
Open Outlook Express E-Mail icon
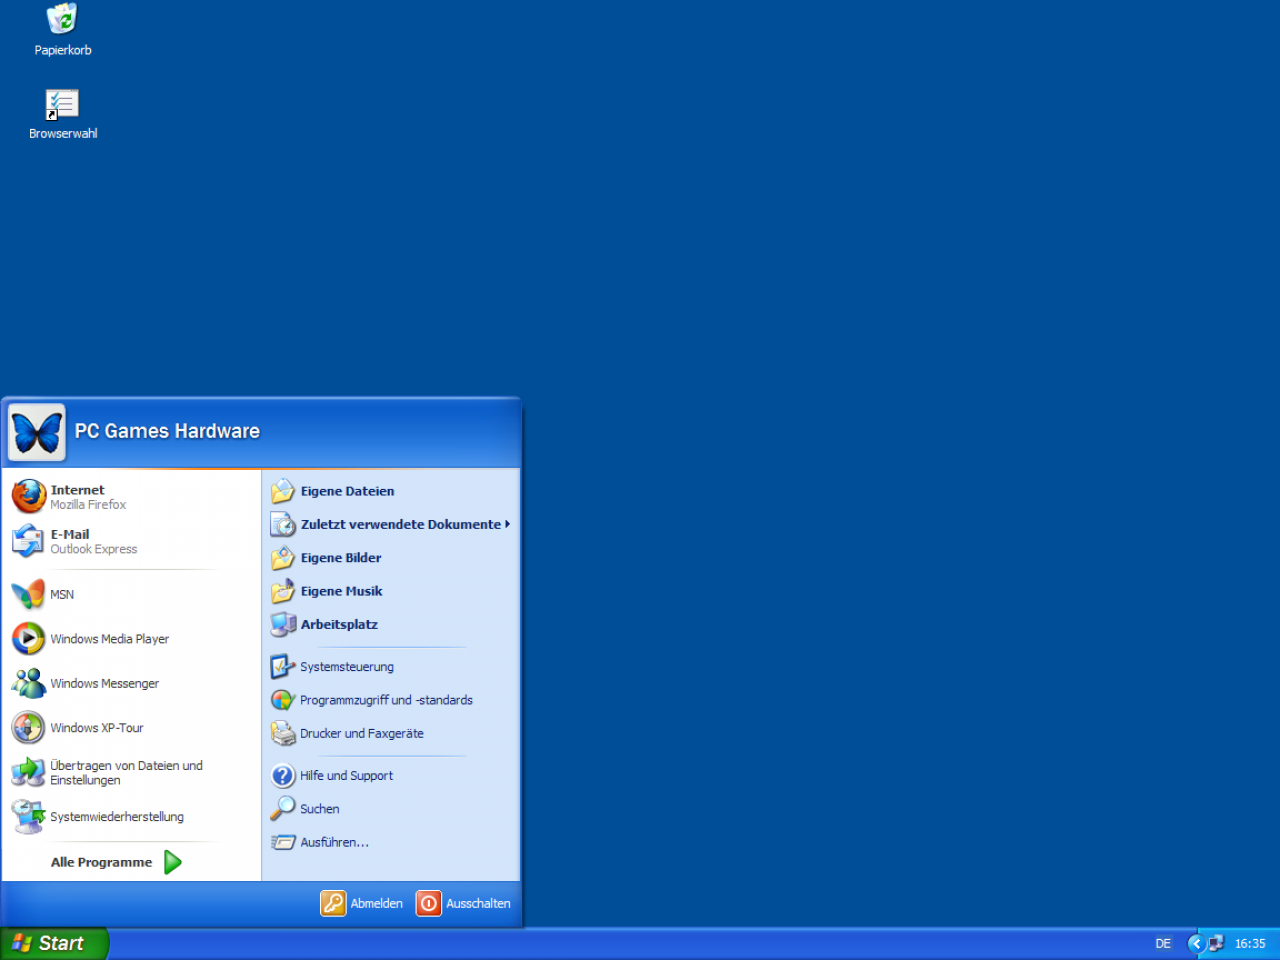pyautogui.click(x=28, y=541)
